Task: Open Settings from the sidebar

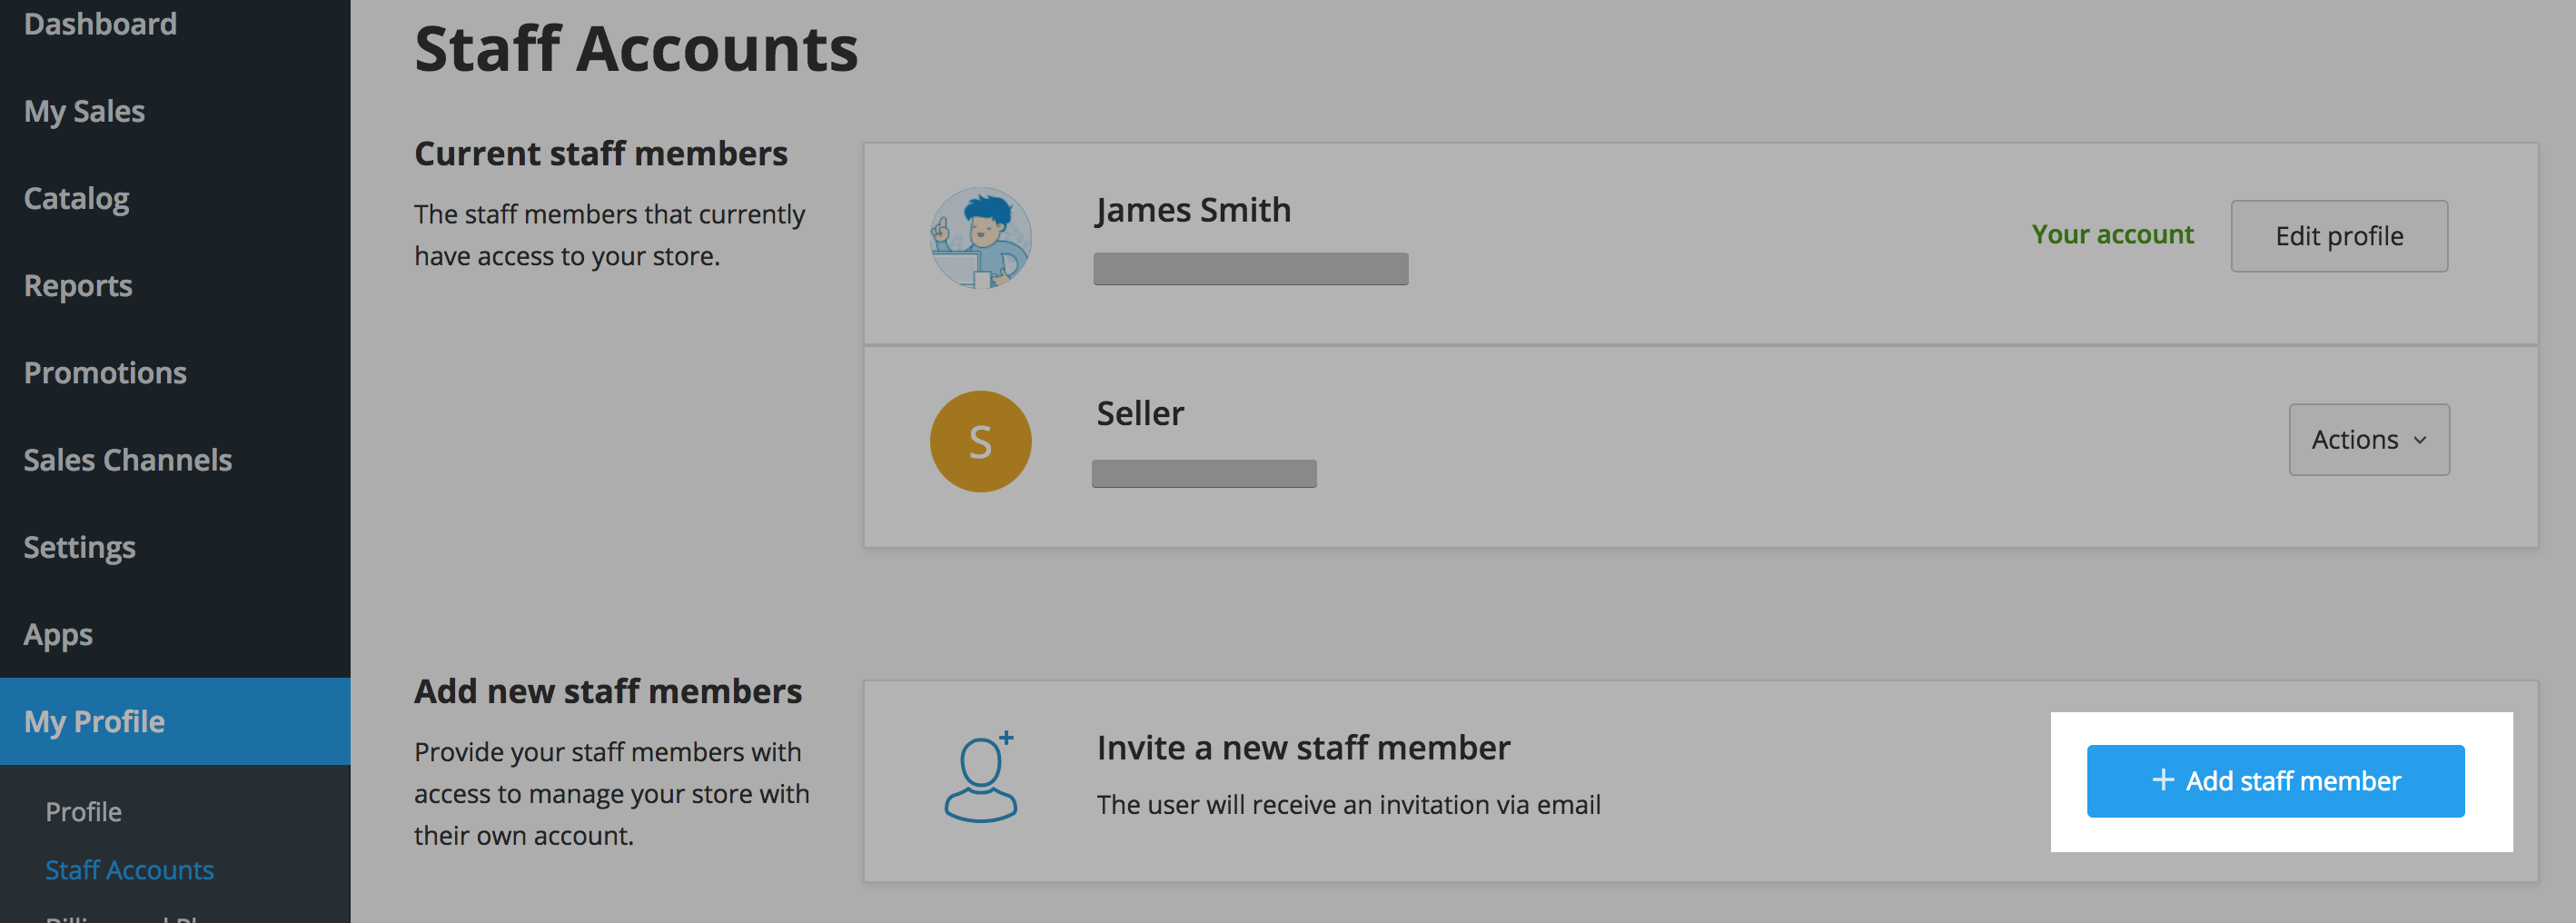Action: [x=79, y=547]
